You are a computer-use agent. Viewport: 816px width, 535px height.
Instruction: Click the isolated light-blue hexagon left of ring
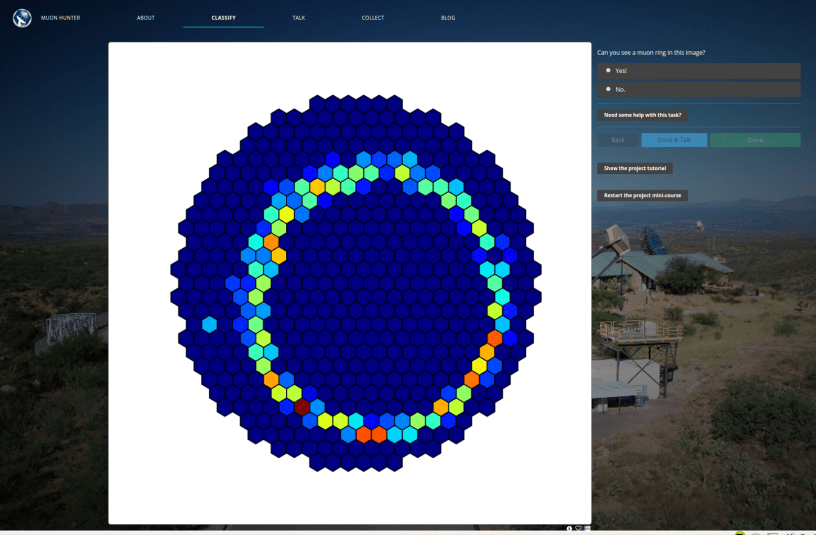coord(209,324)
